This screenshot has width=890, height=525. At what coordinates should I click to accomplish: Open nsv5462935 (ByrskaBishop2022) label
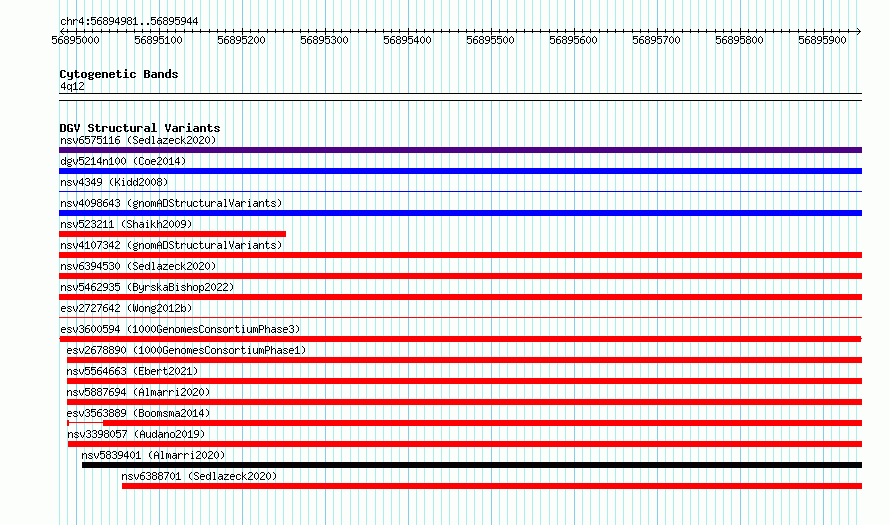pos(147,287)
